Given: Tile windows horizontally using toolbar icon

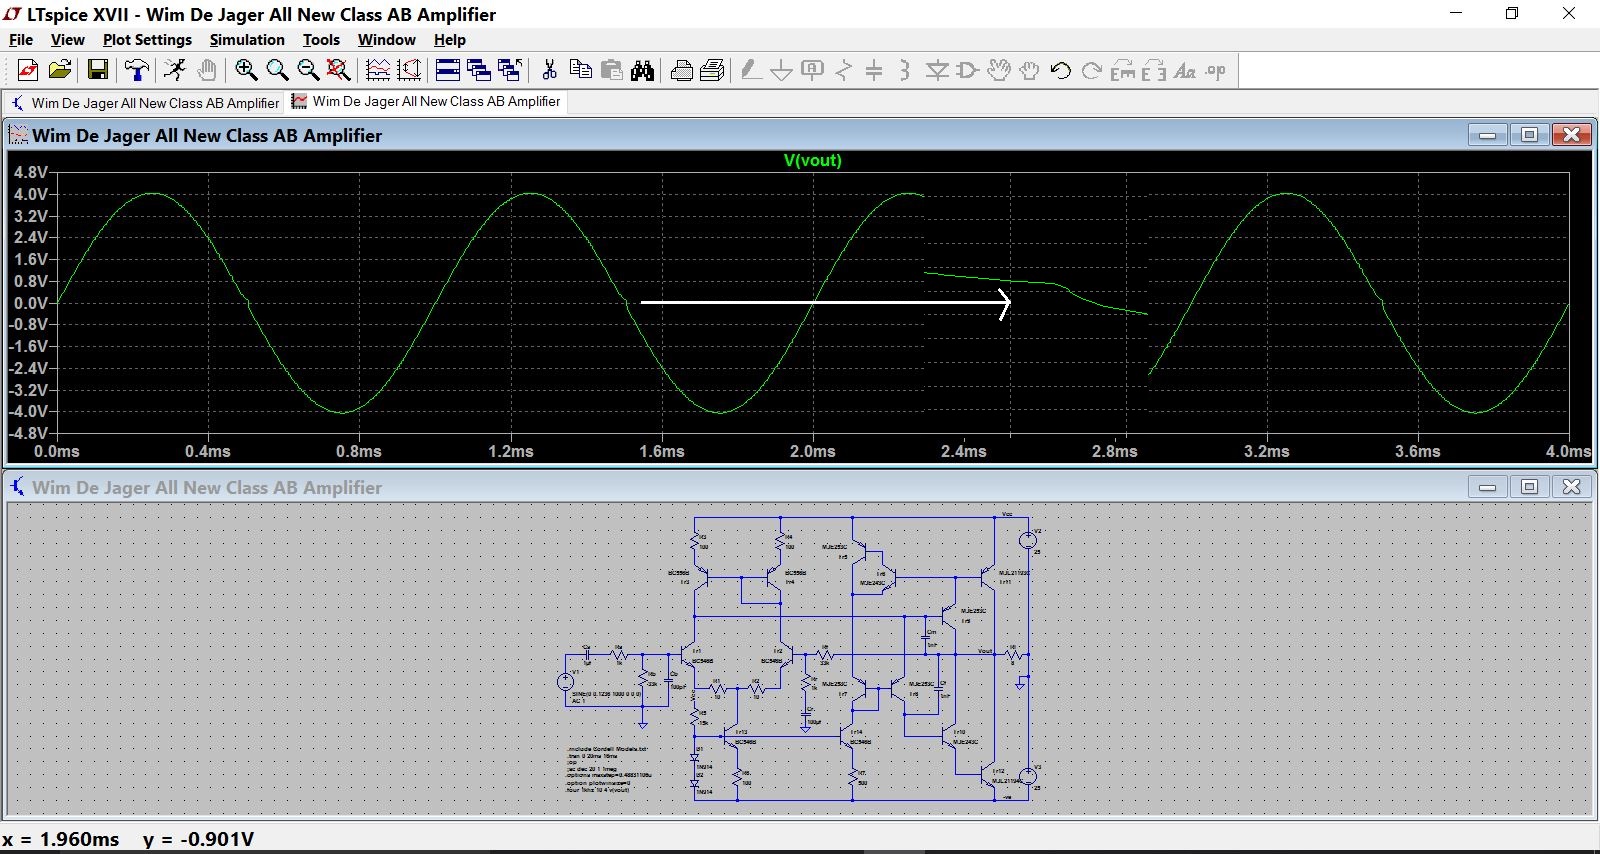Looking at the screenshot, I should coord(448,70).
